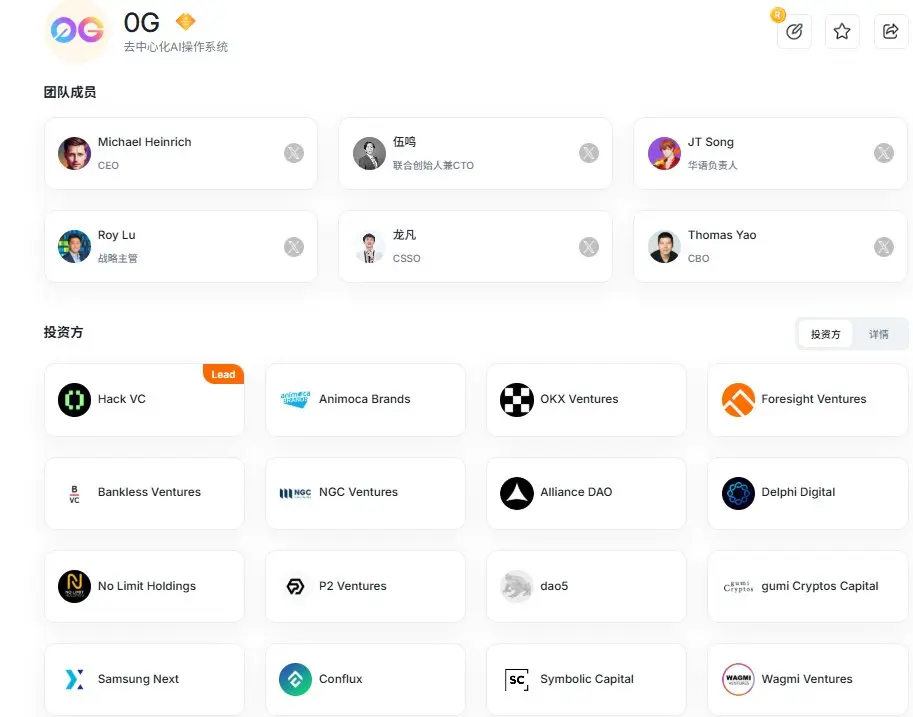913x717 pixels.
Task: Click the 去中心化AI操作系统 subtitle text
Action: click(176, 47)
